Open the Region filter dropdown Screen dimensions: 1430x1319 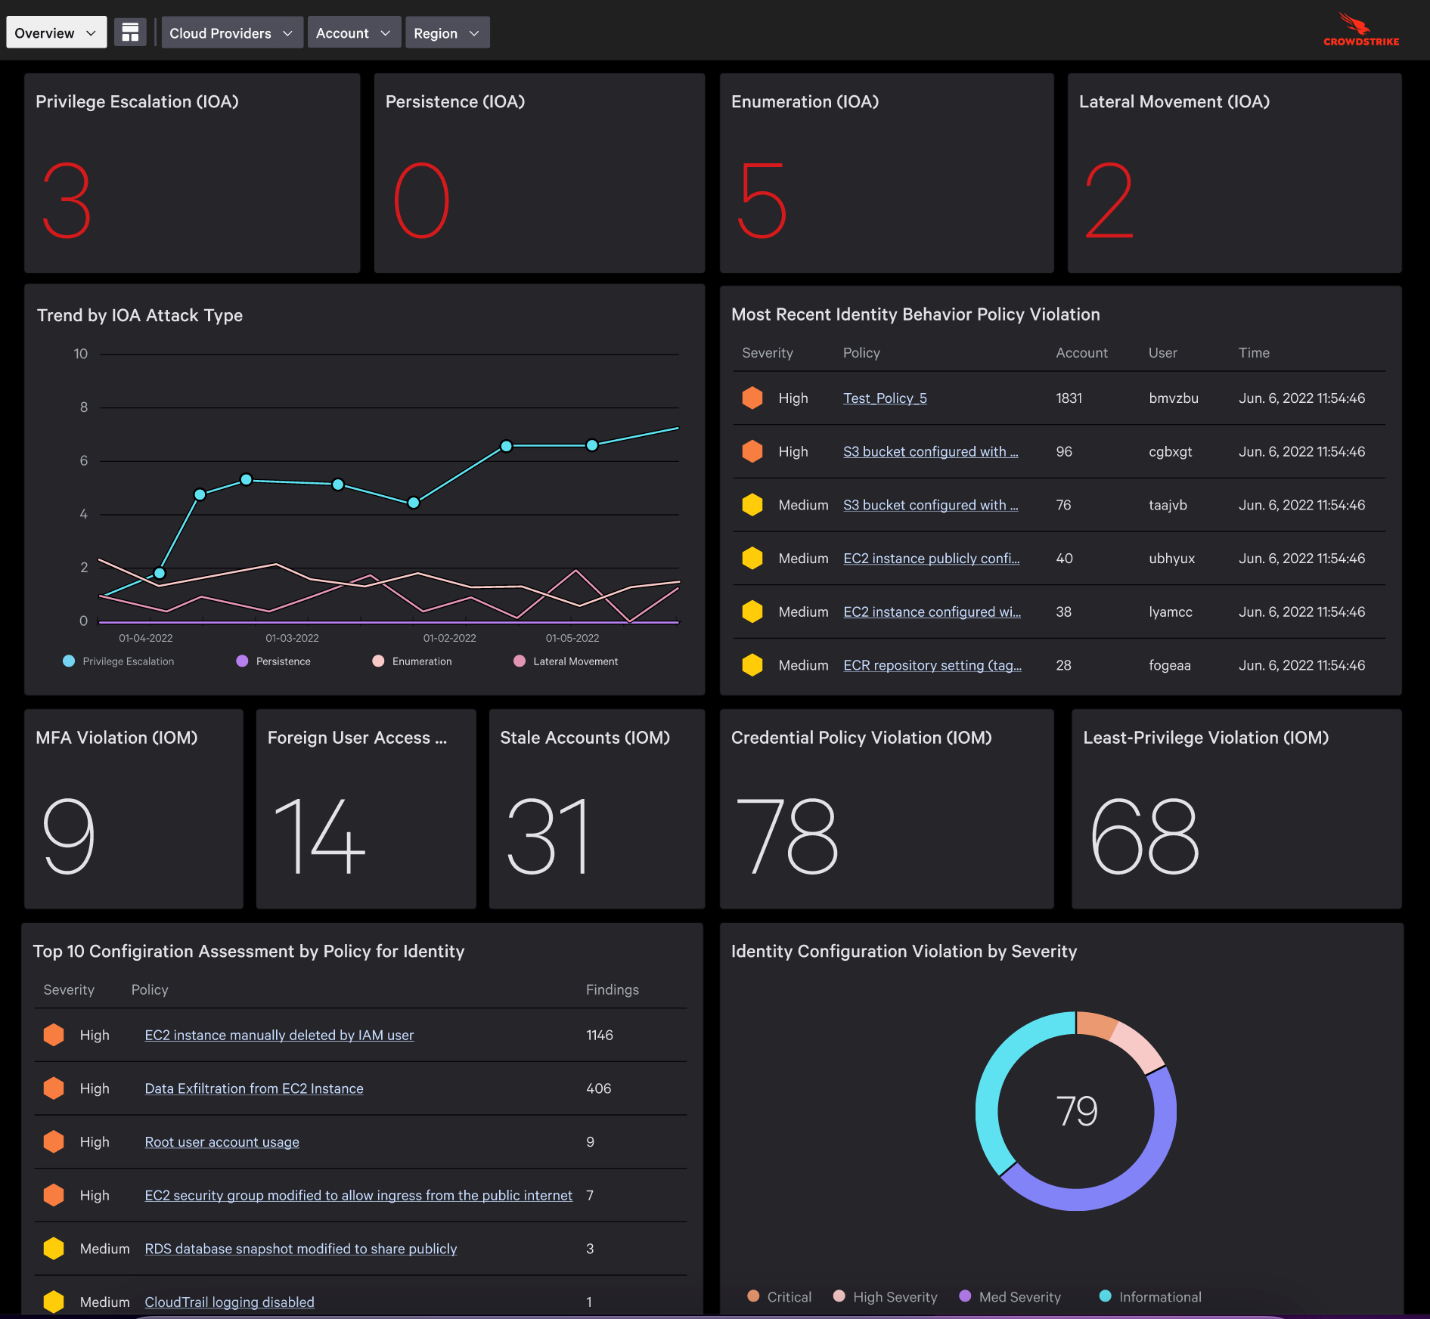point(447,33)
